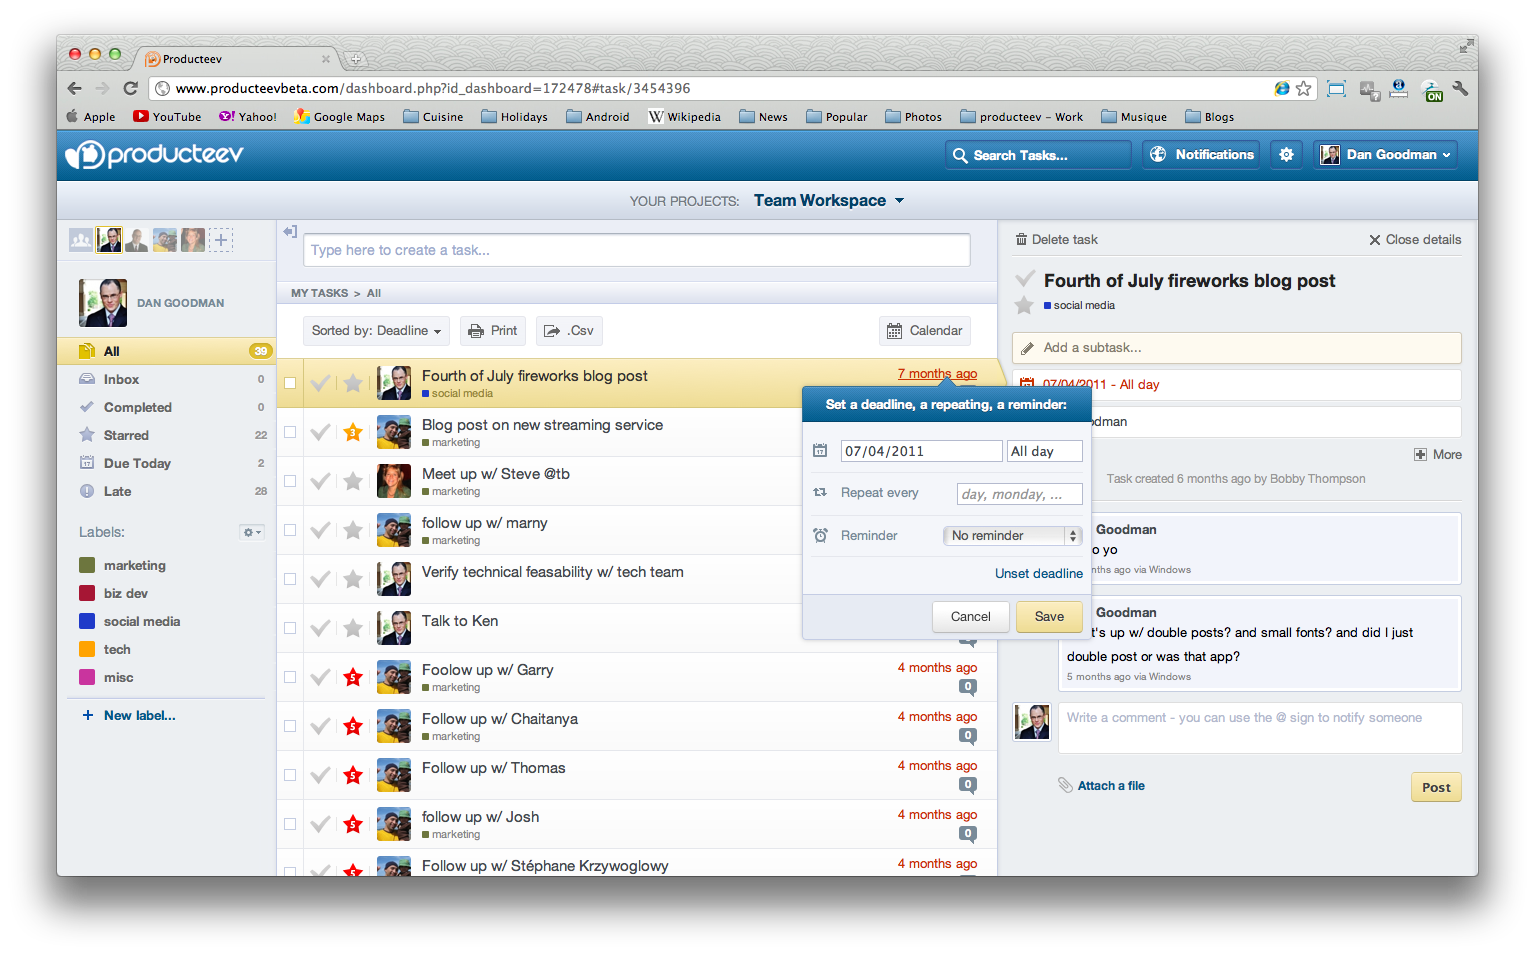The image size is (1535, 955).
Task: Tick the checkbox for Fourth of July fireworks blog post
Action: tap(290, 383)
